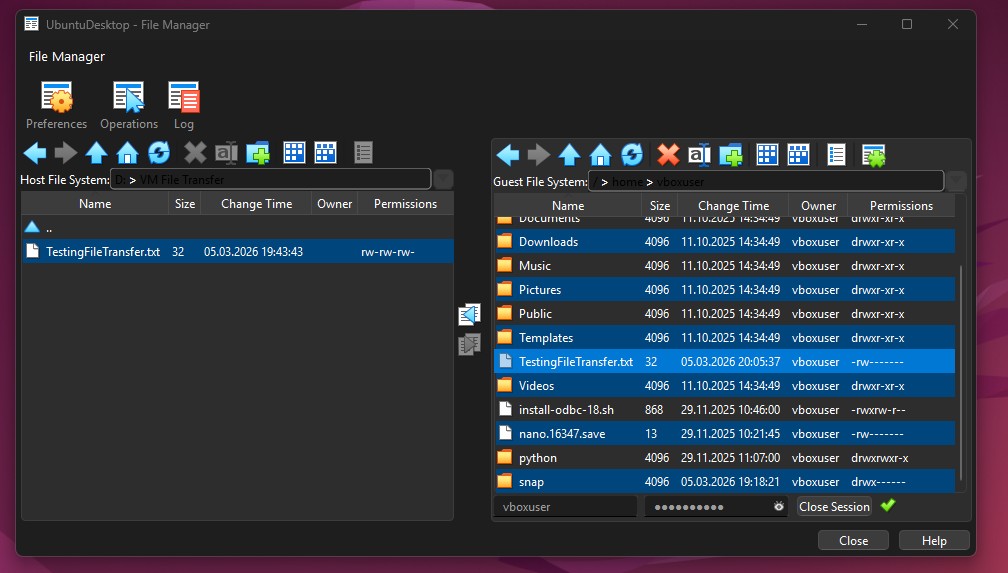Select the Downloads folder in Guest pane
The height and width of the screenshot is (573, 1008).
[724, 242]
